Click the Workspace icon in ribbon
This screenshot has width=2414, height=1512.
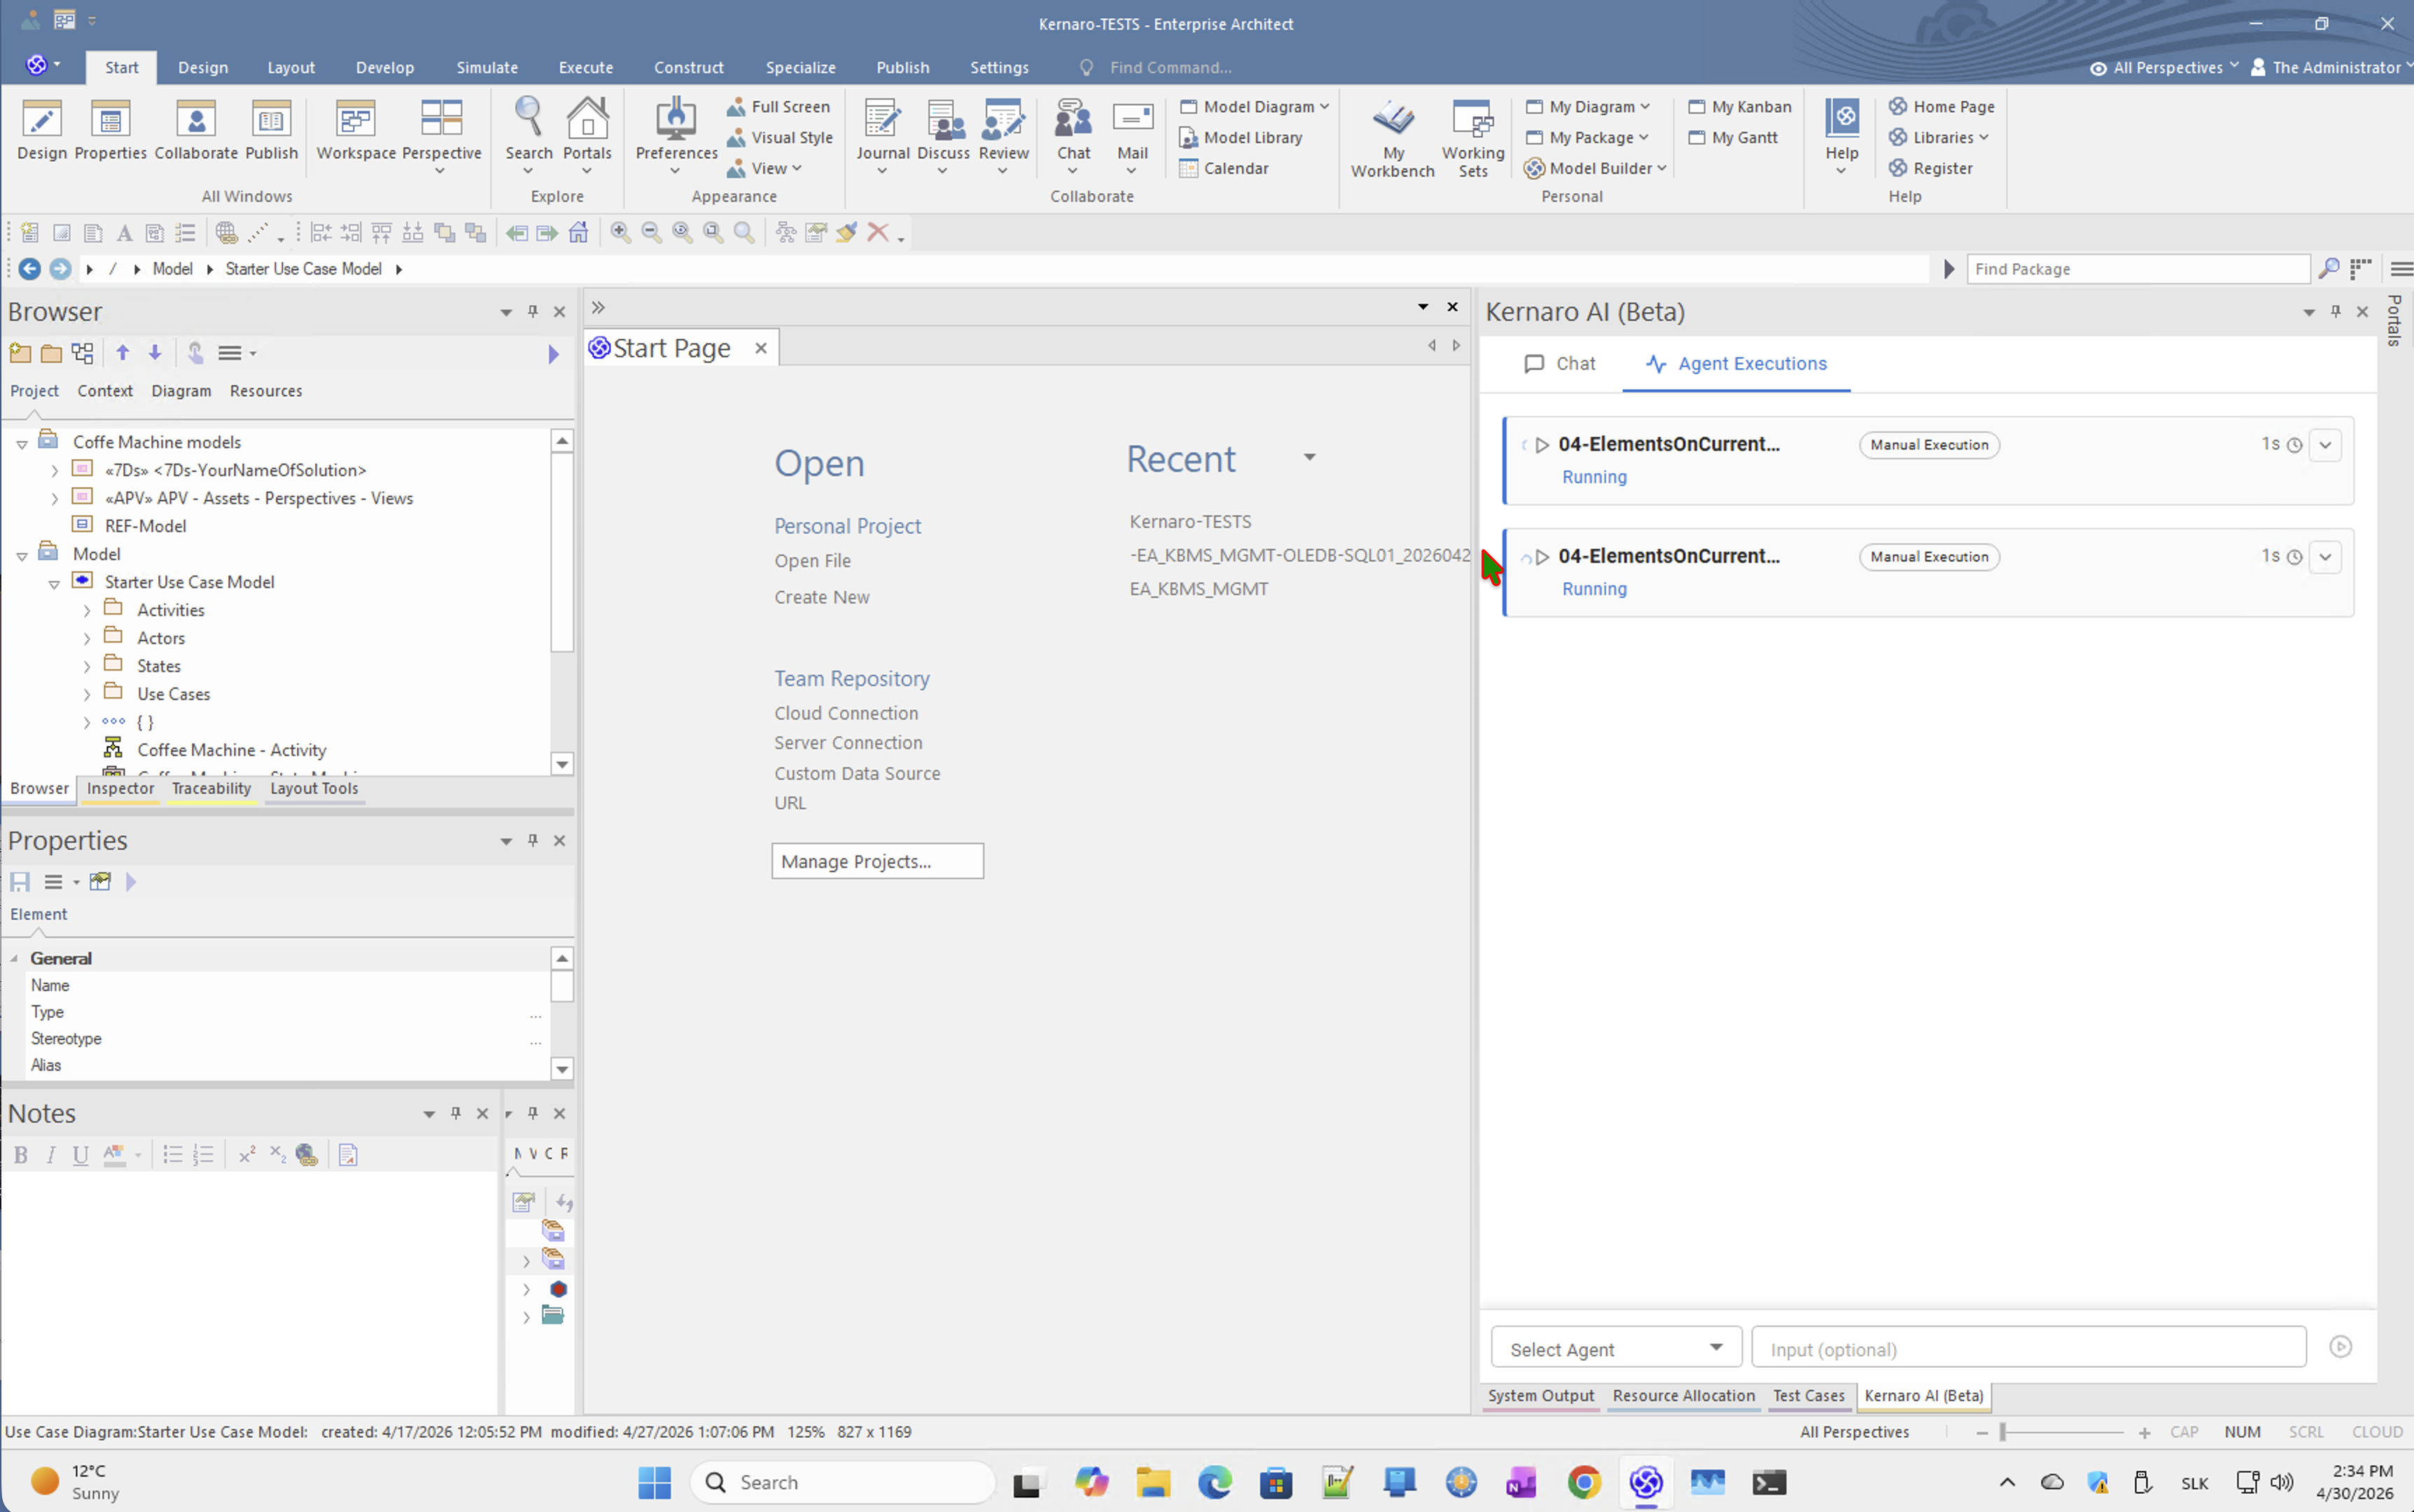click(x=356, y=130)
